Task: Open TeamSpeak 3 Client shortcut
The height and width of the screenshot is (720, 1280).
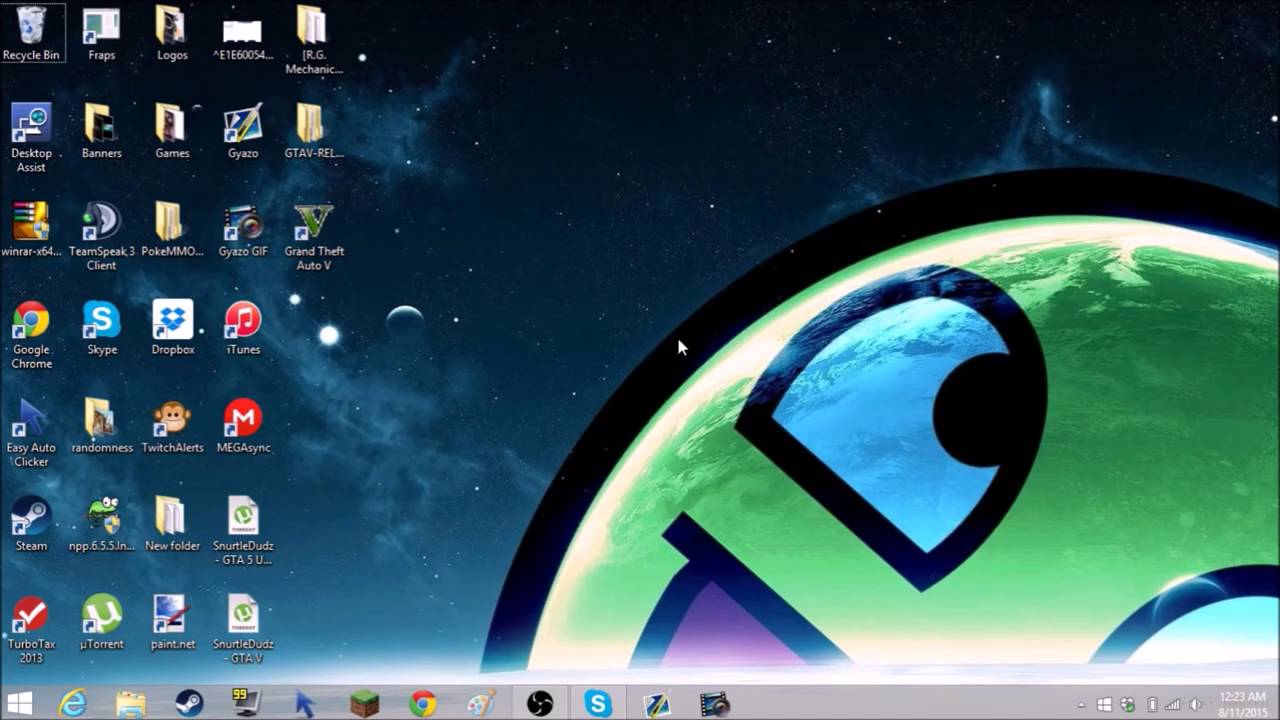Action: coord(101,236)
